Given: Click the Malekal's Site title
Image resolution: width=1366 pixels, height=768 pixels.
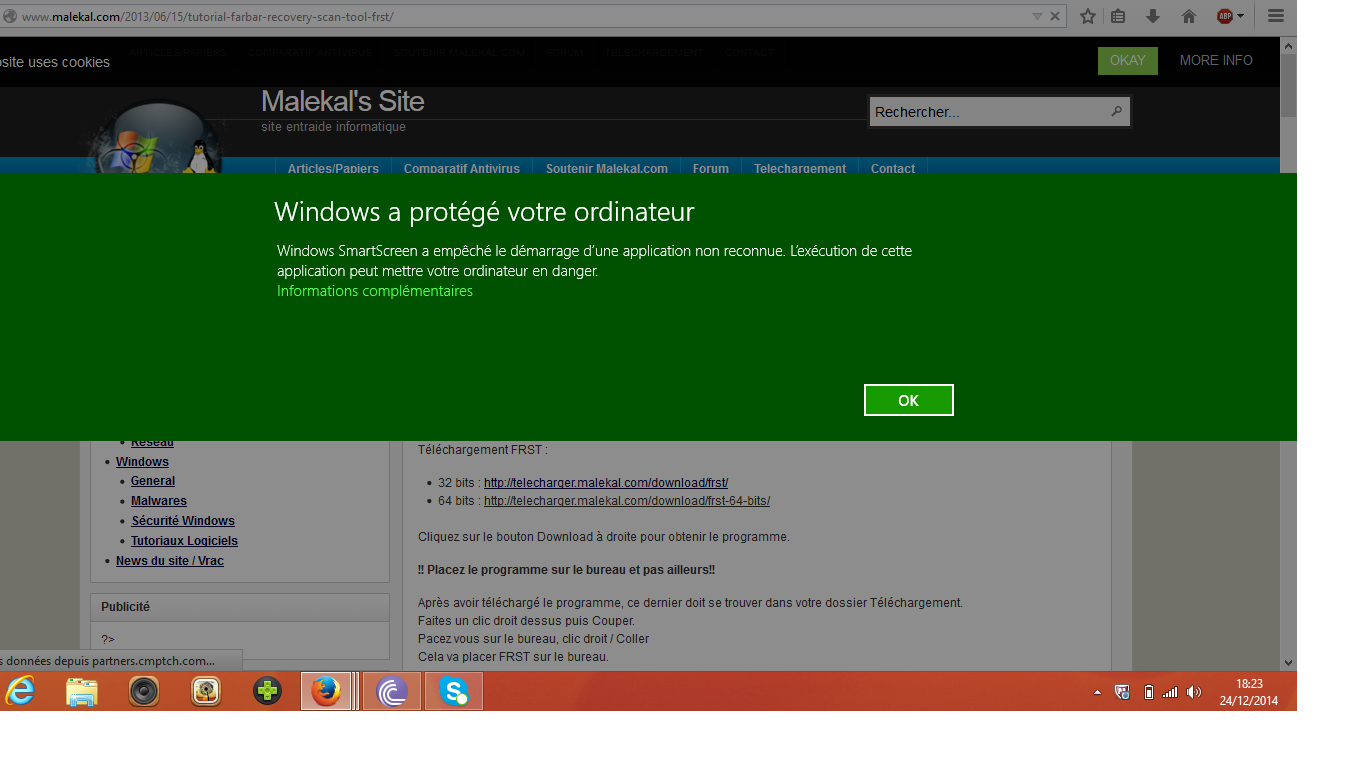Looking at the screenshot, I should [x=342, y=102].
